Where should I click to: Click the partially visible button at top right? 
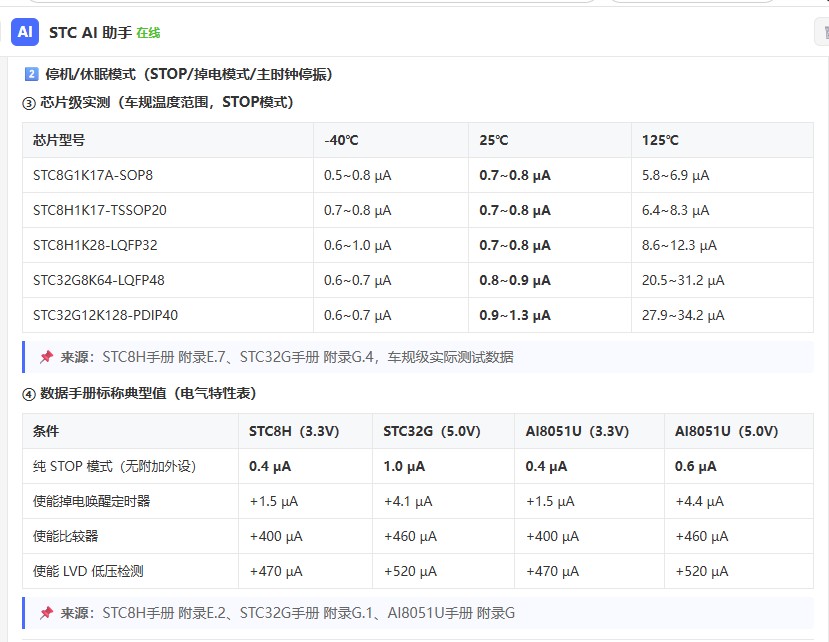822,32
